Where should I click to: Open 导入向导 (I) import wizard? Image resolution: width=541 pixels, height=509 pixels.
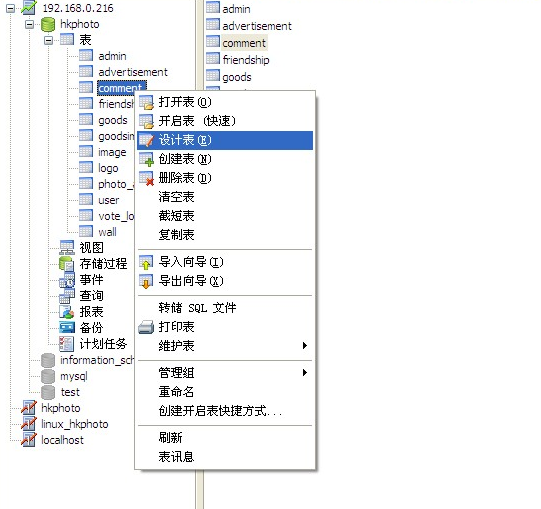point(225,262)
